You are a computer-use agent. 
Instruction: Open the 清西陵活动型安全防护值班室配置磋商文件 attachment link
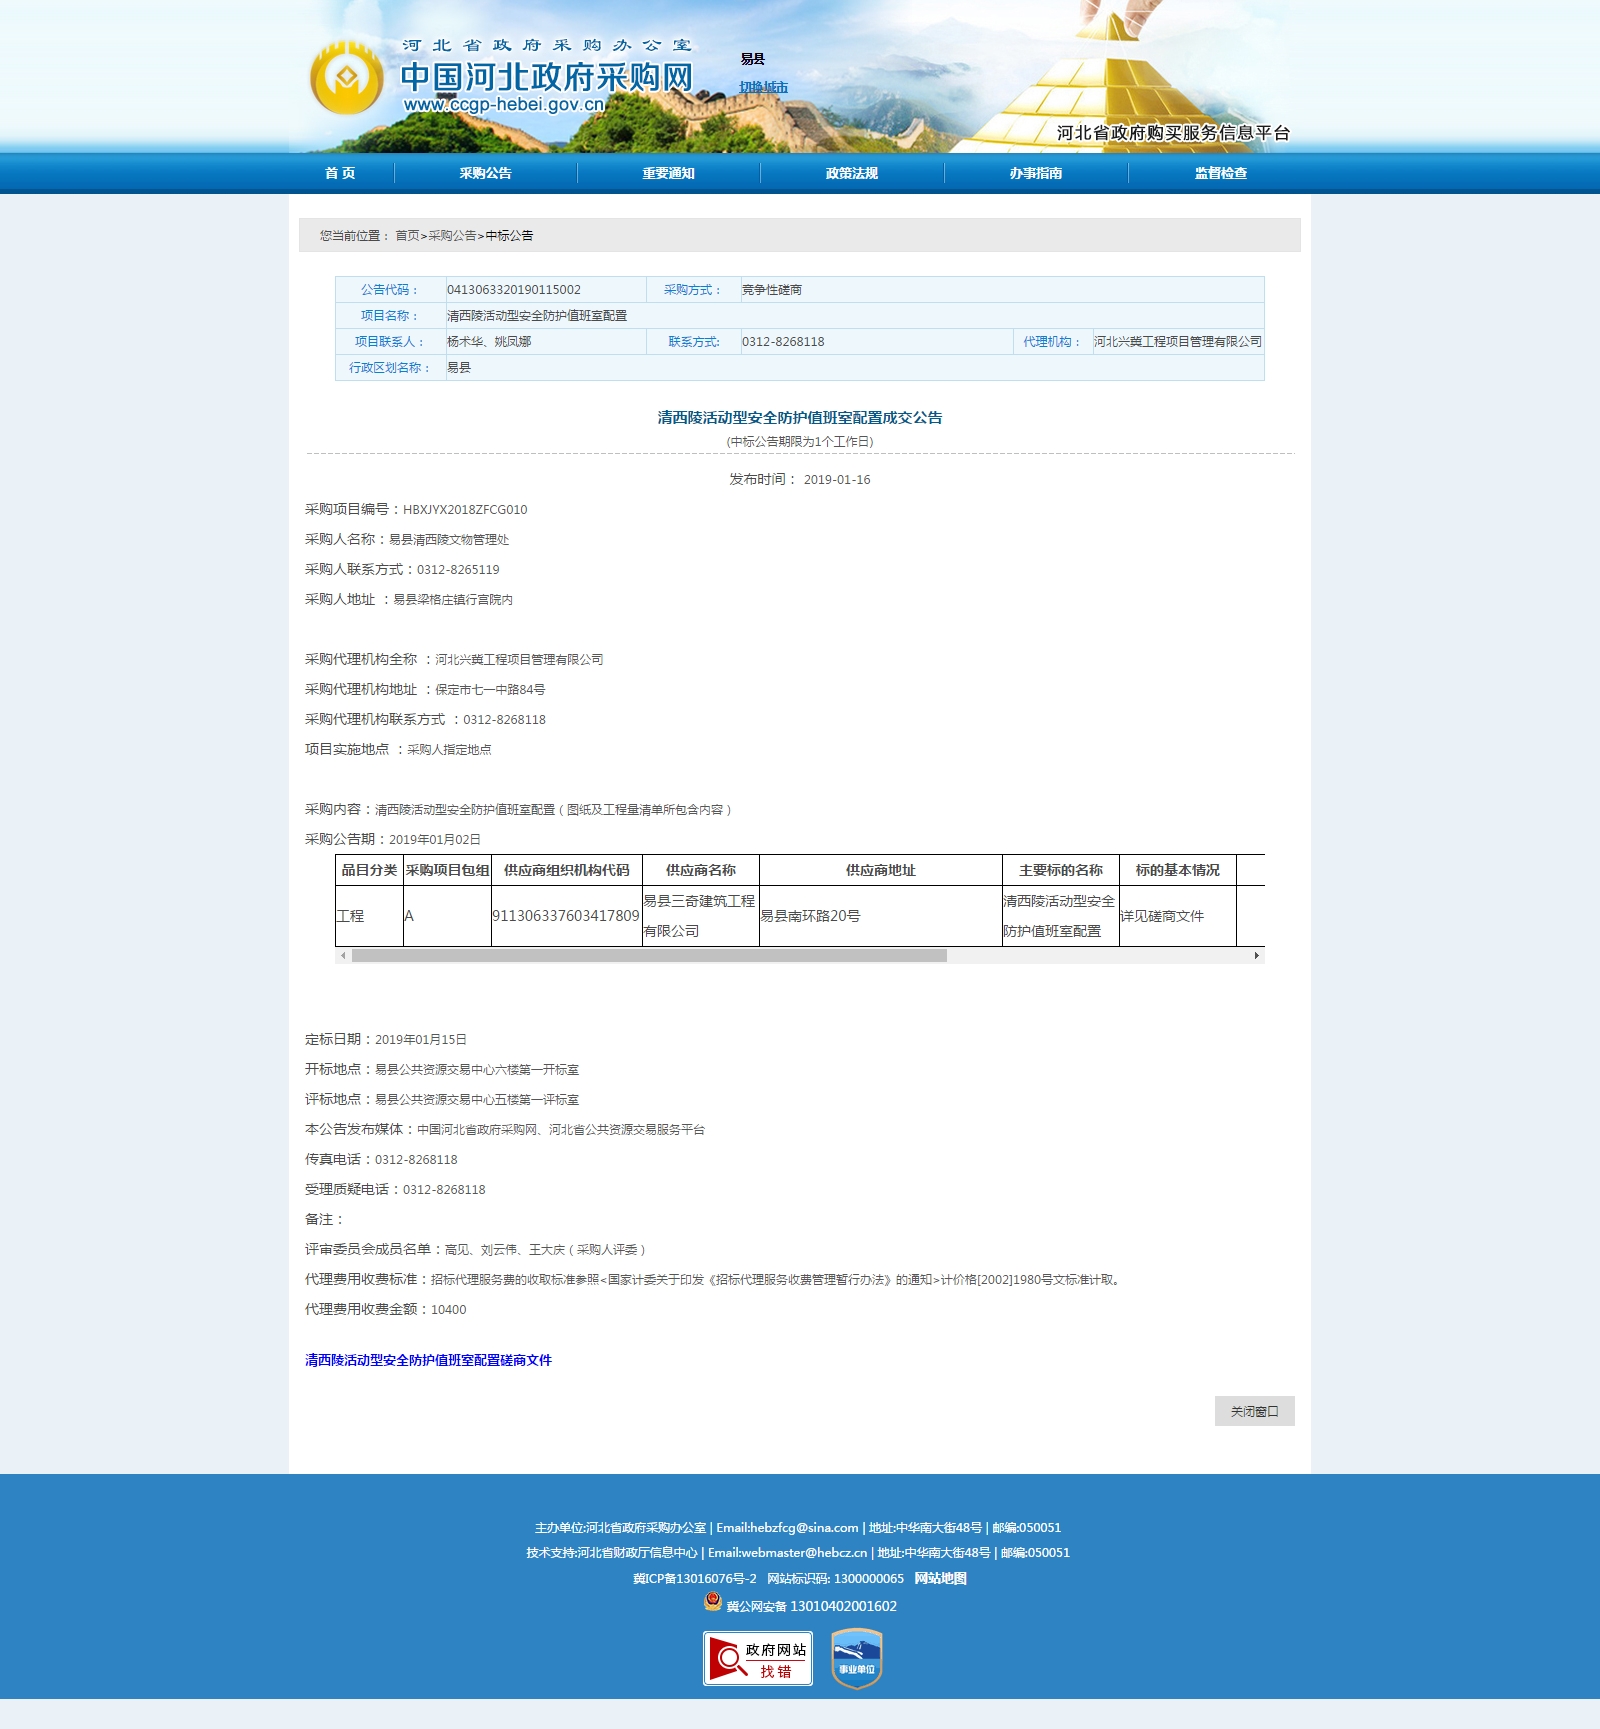[x=428, y=1360]
